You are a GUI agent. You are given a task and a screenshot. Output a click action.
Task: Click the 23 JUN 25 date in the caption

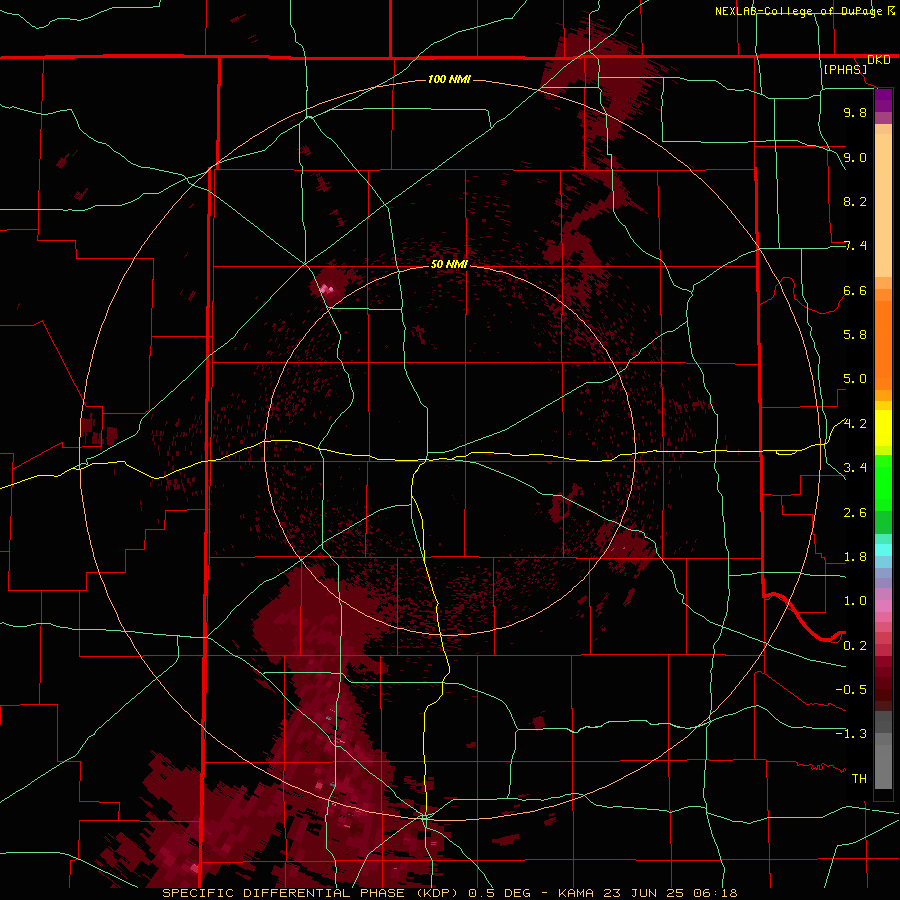coord(645,893)
